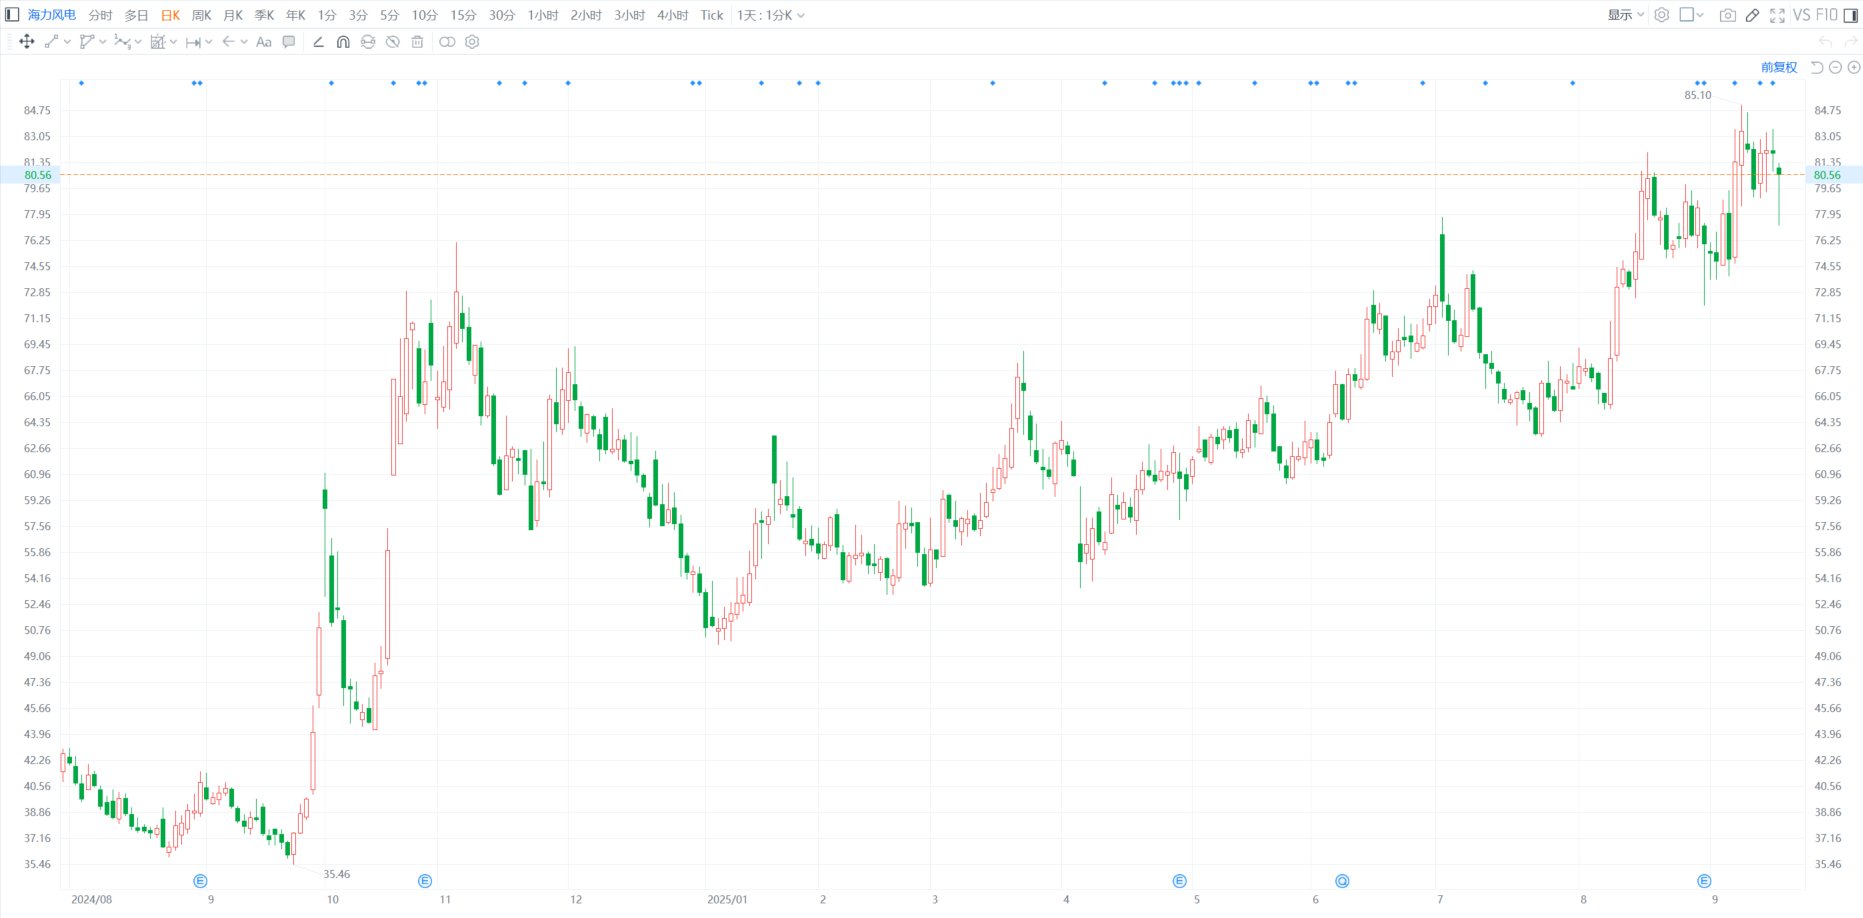Expand the 显示 display dropdown
The image size is (1863, 918).
pyautogui.click(x=1625, y=15)
